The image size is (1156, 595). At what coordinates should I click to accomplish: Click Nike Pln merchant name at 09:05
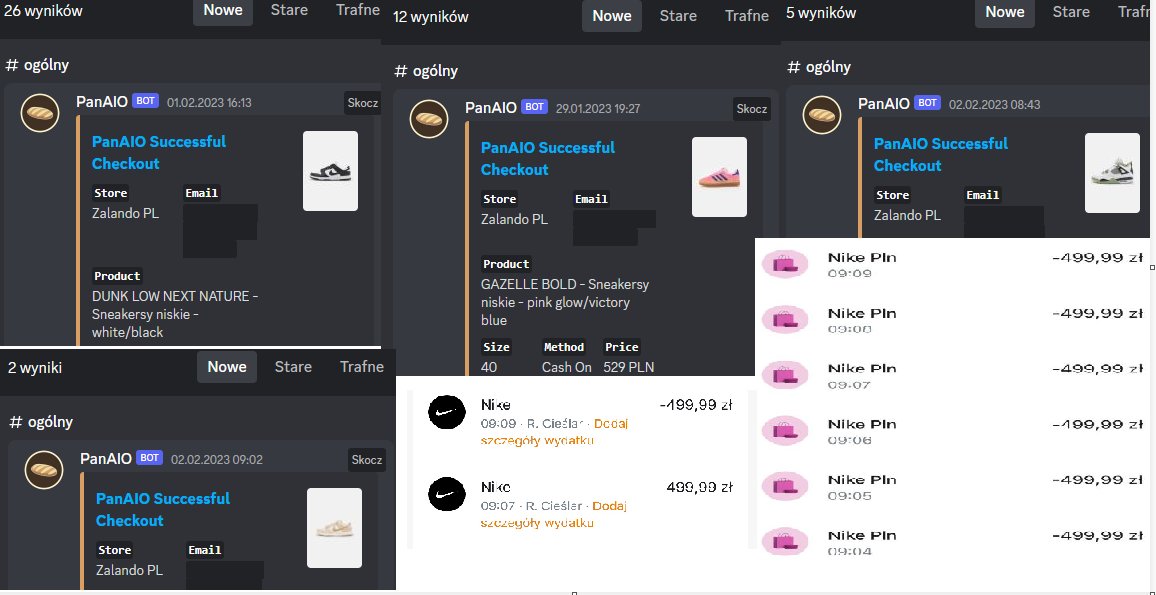point(862,479)
